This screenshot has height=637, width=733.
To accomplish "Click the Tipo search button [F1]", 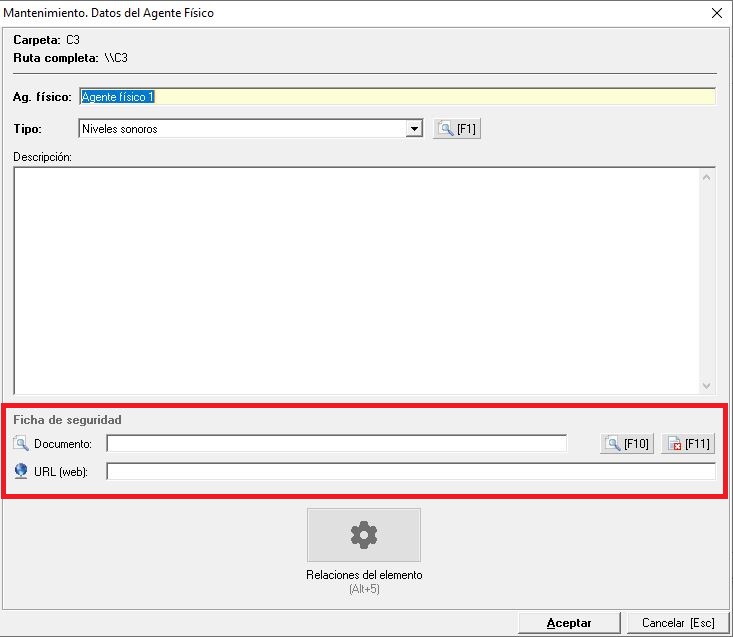I will 457,129.
